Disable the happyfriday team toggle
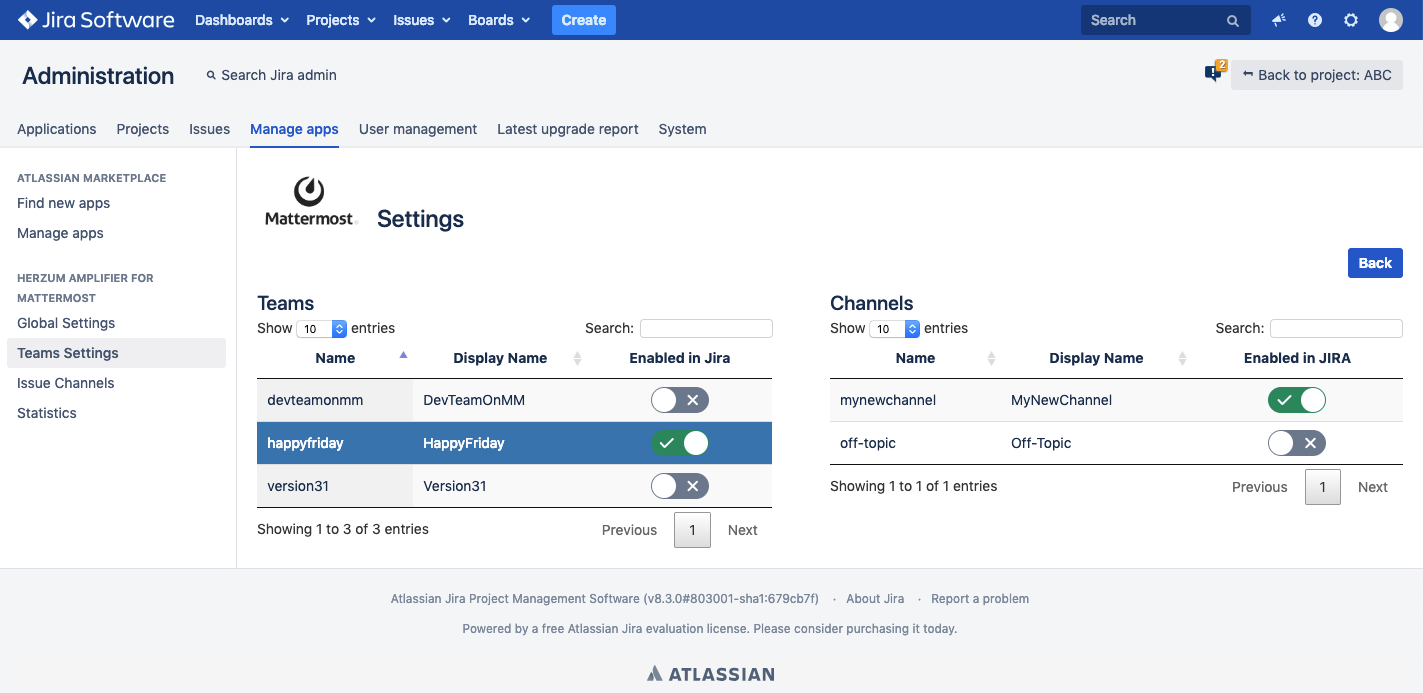 680,444
